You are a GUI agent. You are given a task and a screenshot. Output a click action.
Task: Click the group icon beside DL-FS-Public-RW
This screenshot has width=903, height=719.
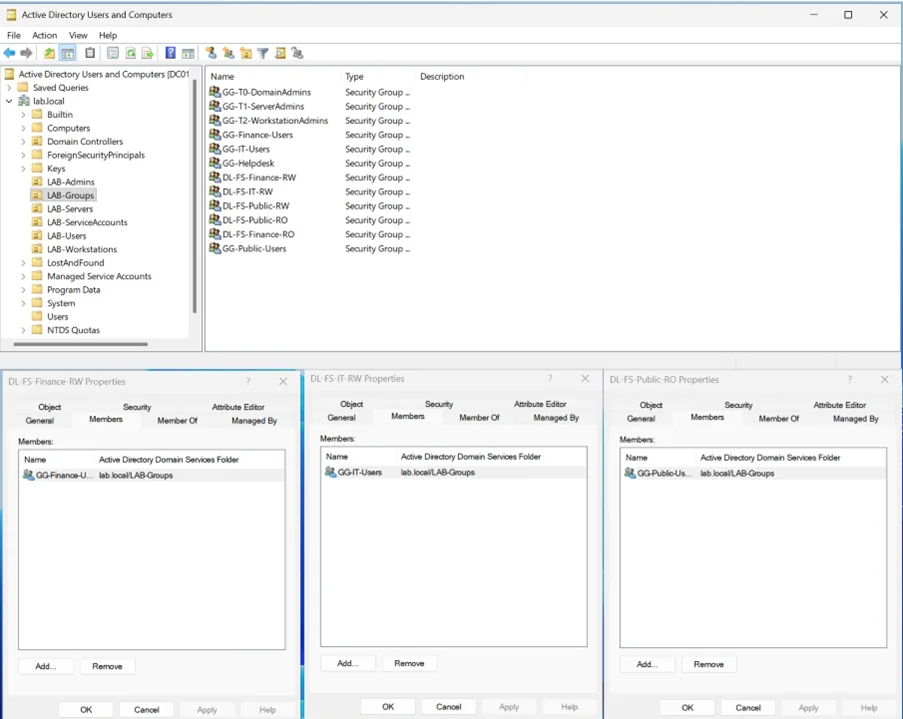pos(215,206)
